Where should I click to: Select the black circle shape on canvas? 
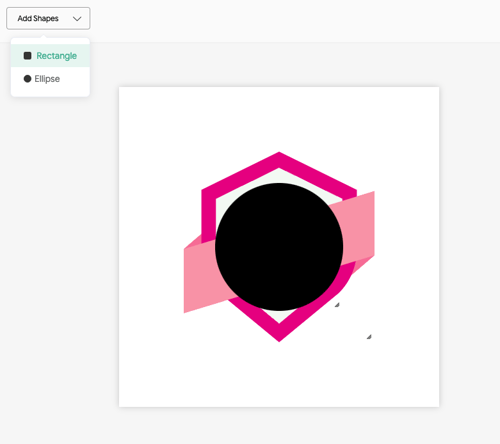(279, 247)
